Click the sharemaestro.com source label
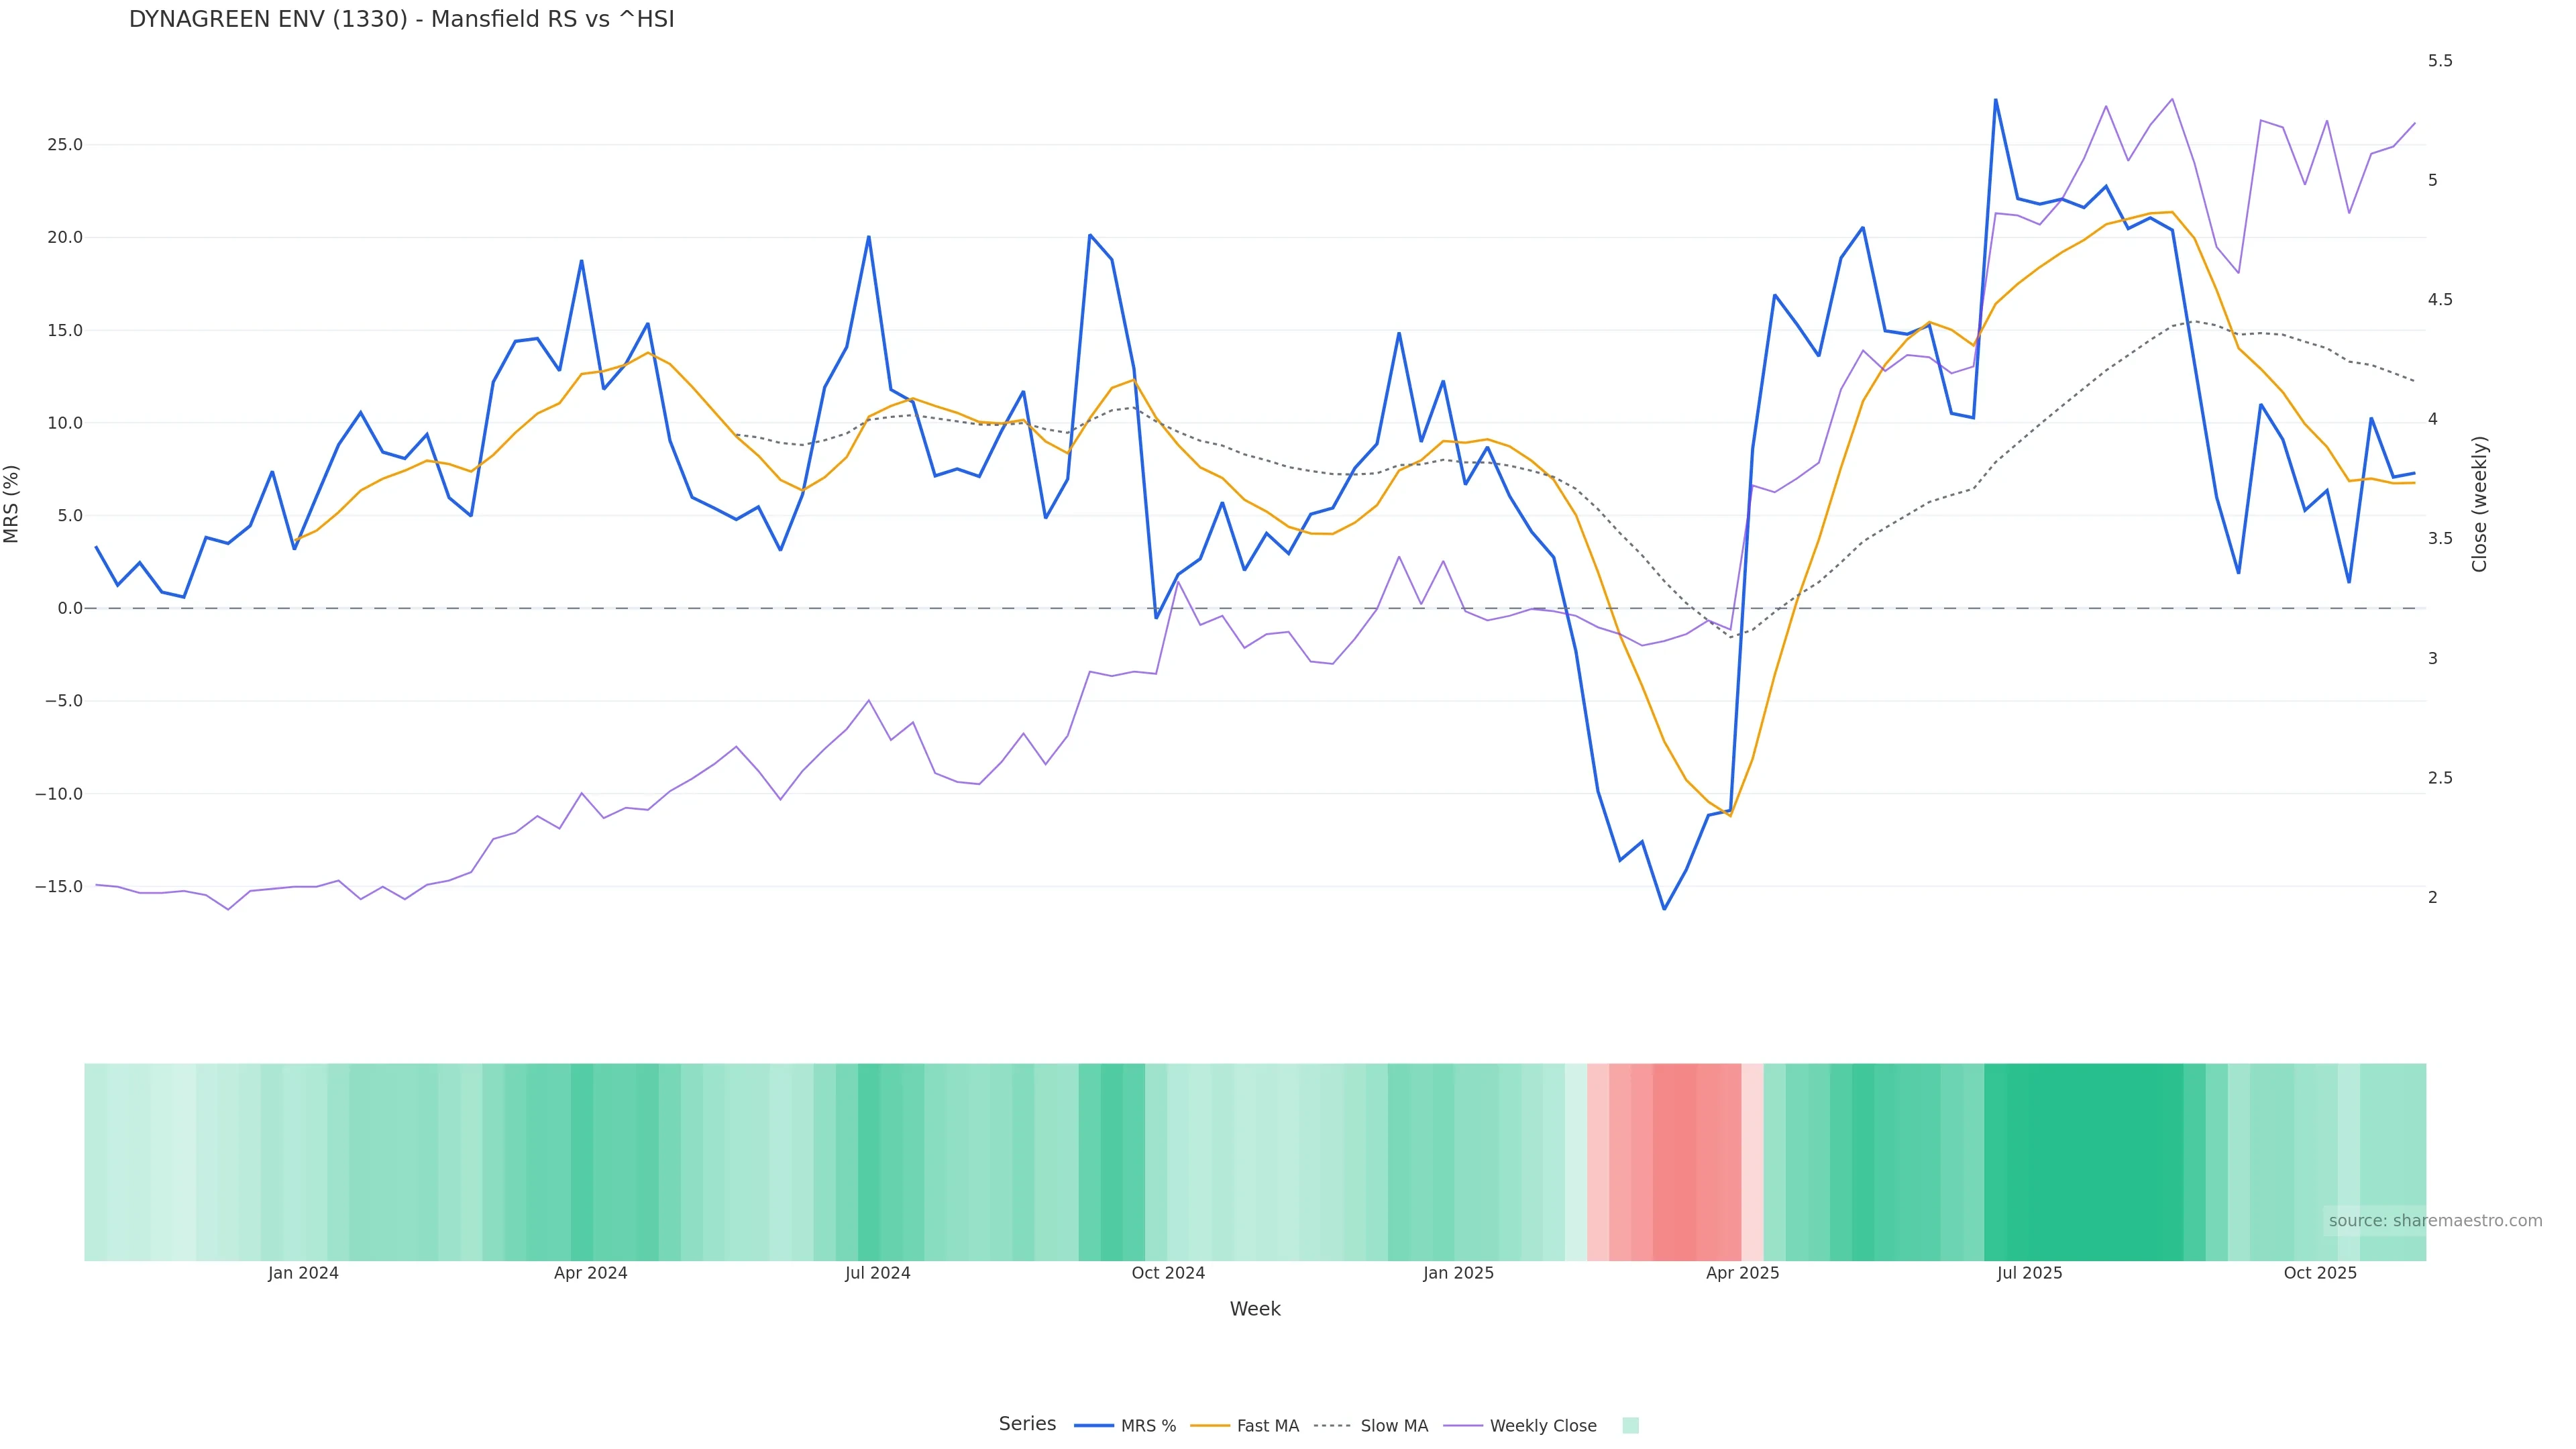The width and height of the screenshot is (2576, 1449). pyautogui.click(x=2434, y=1221)
